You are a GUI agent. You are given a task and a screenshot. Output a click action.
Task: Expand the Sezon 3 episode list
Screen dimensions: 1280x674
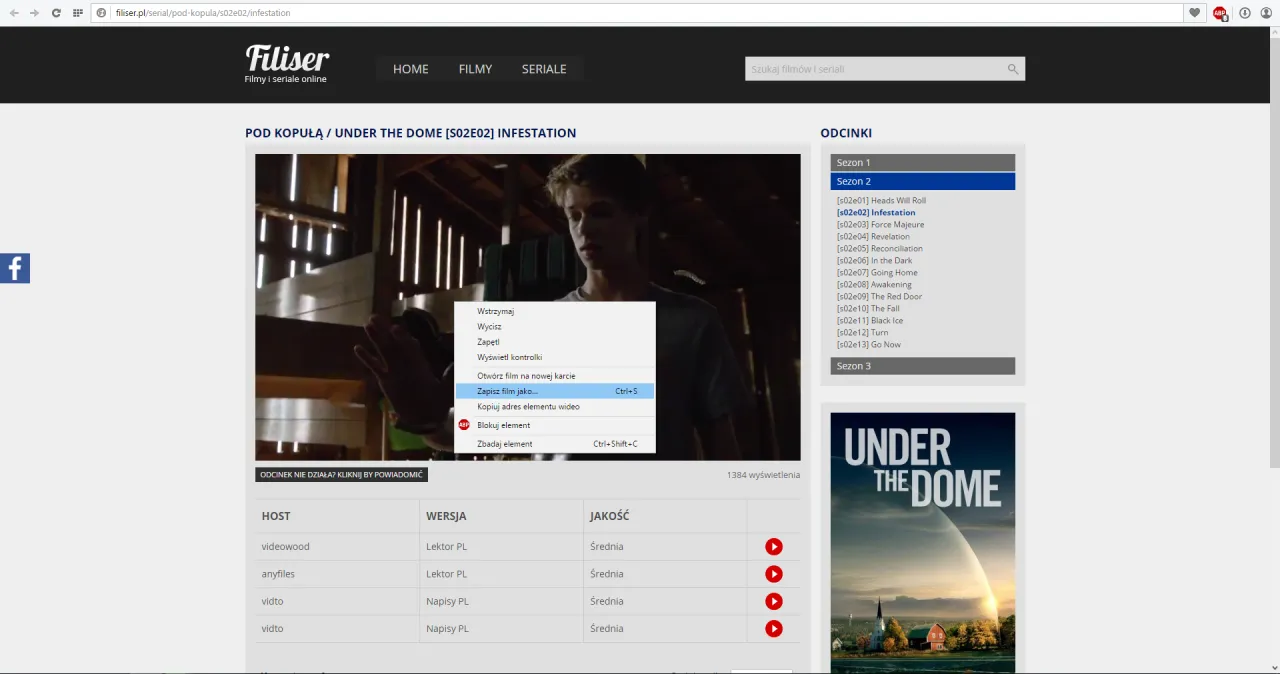pos(922,366)
